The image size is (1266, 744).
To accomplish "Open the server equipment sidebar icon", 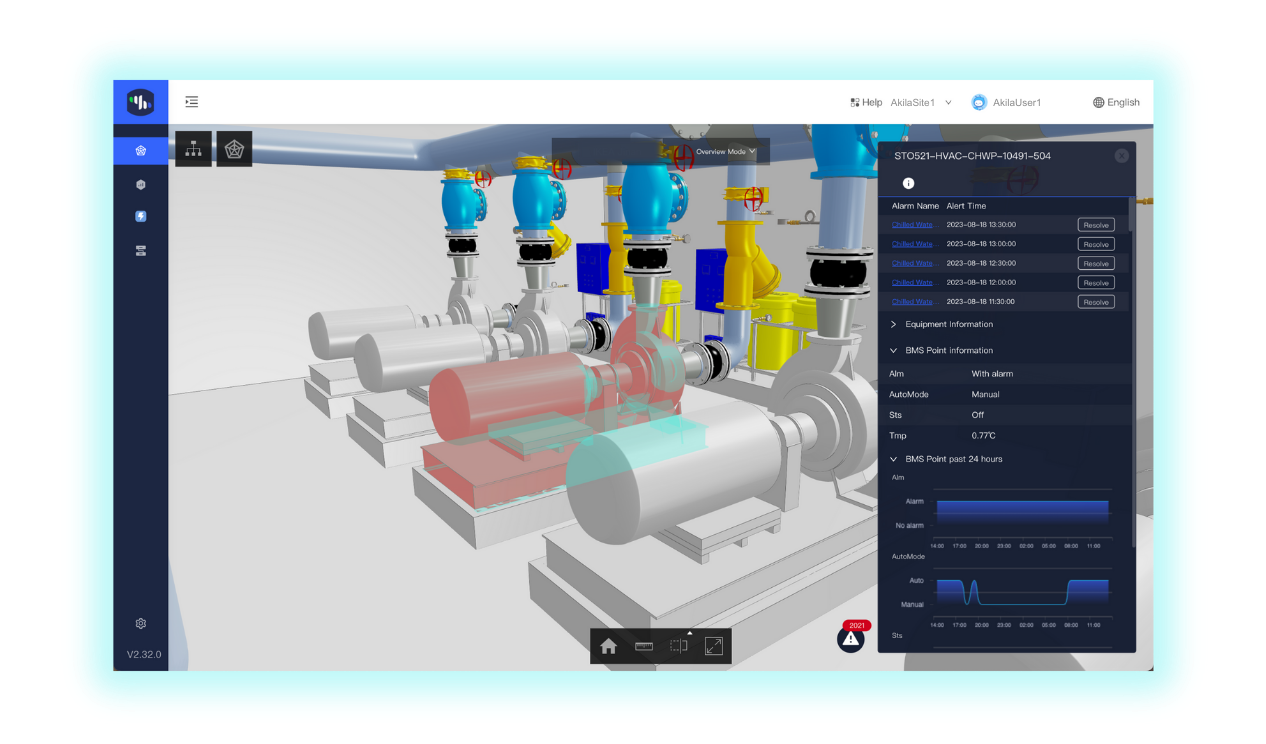I will coord(141,251).
